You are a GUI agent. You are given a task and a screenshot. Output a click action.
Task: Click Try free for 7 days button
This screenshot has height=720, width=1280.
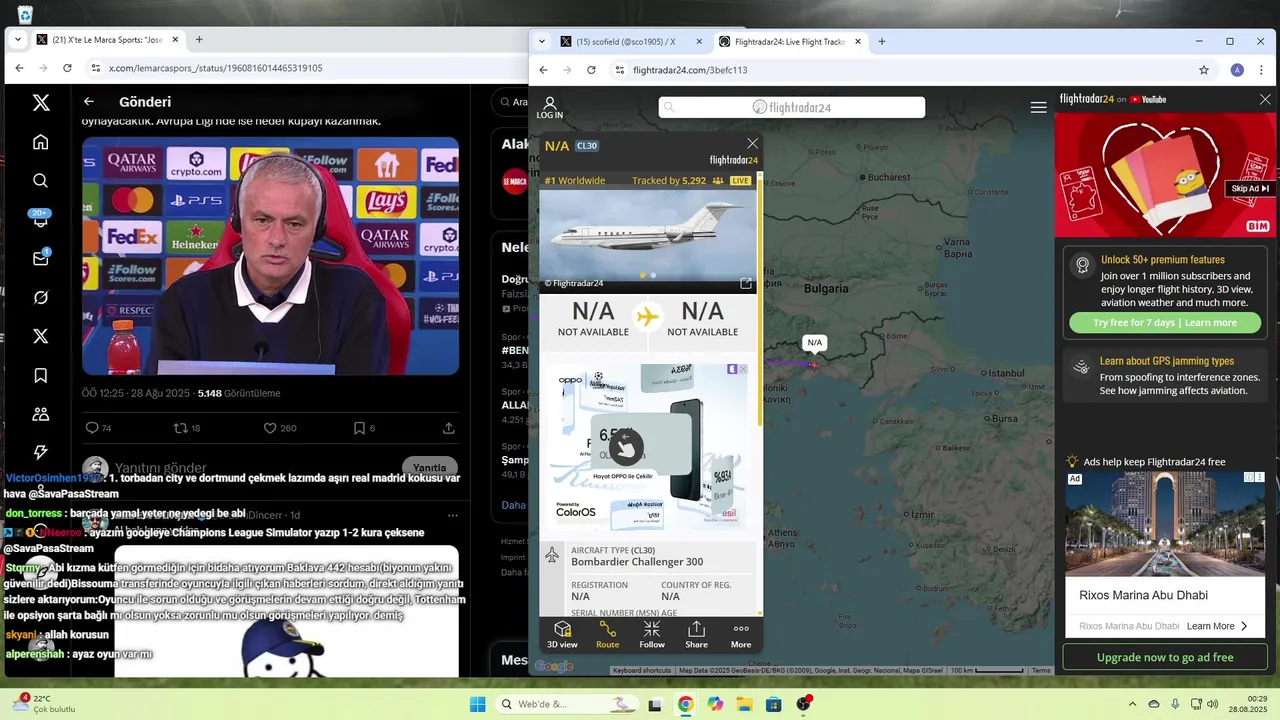click(1165, 323)
